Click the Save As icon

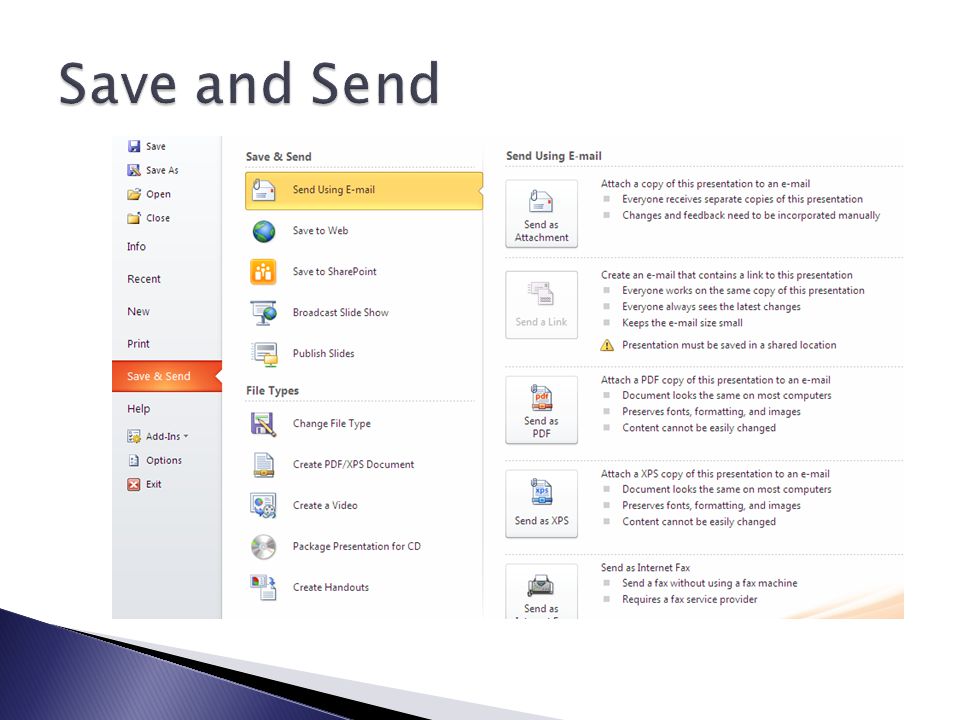coord(134,170)
